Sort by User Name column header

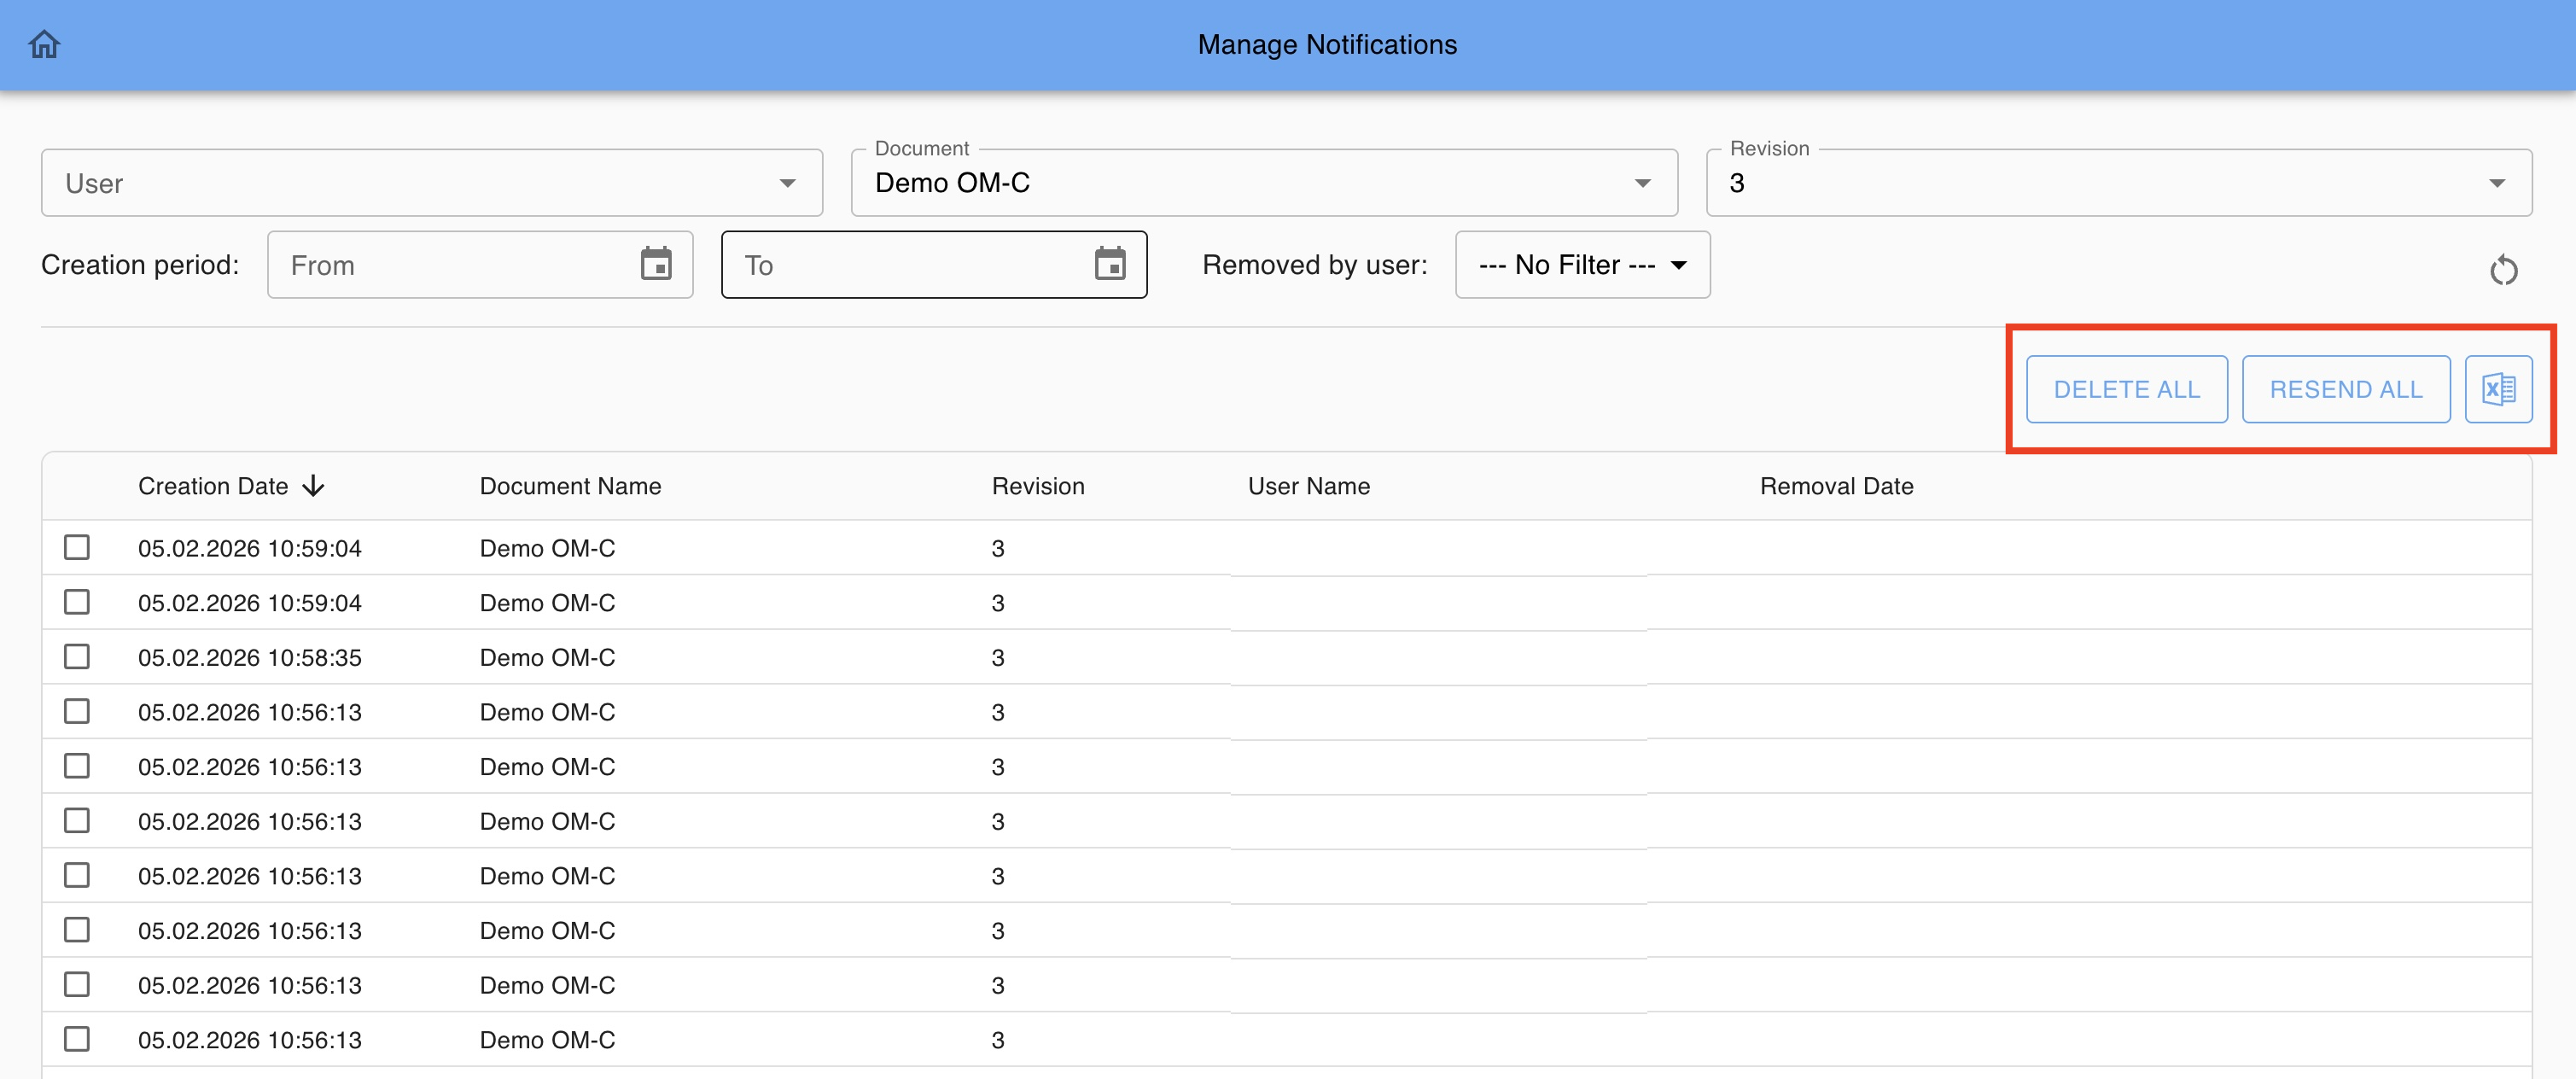[1308, 486]
